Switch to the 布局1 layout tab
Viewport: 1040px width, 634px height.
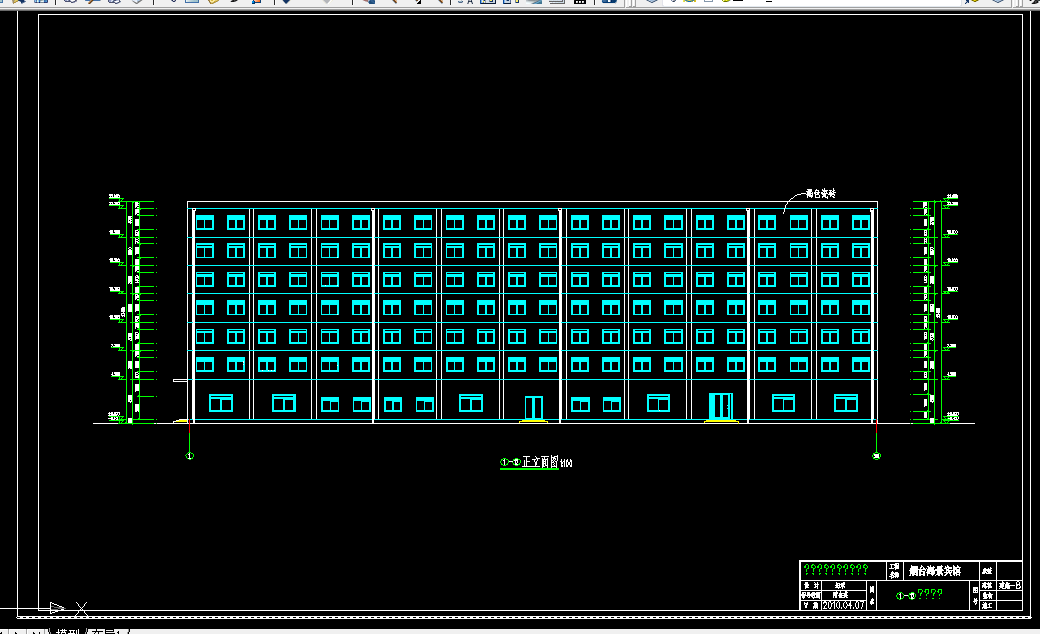[x=107, y=631]
